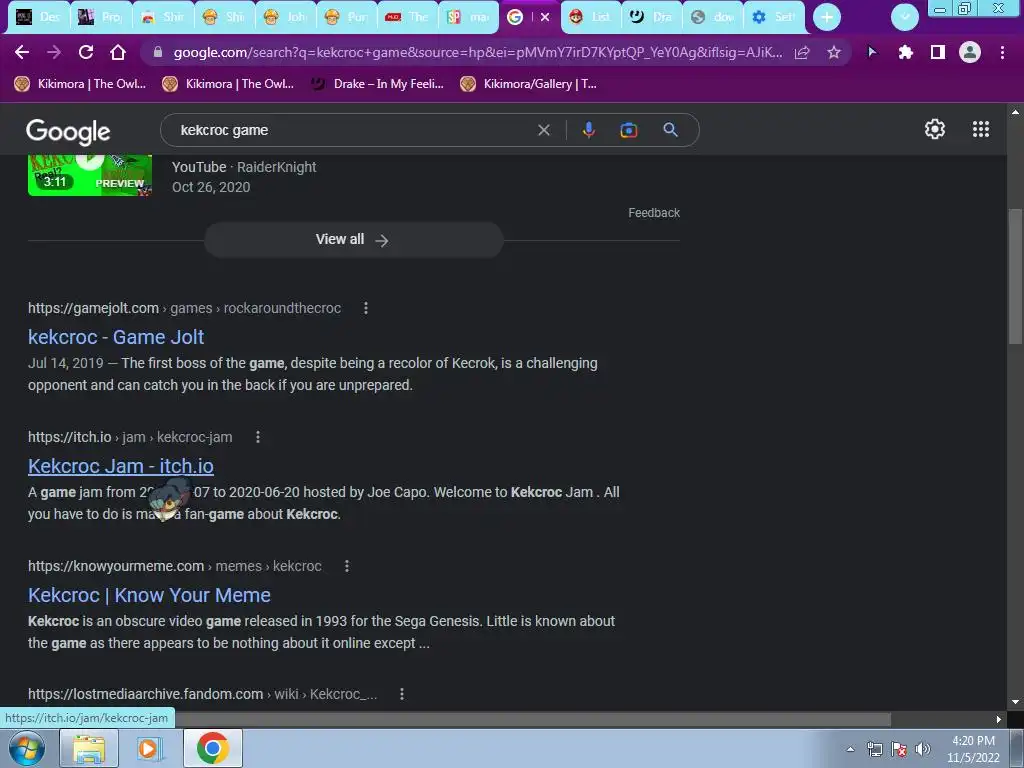Image resolution: width=1024 pixels, height=768 pixels.
Task: Click the address bar URL
Action: coord(477,53)
